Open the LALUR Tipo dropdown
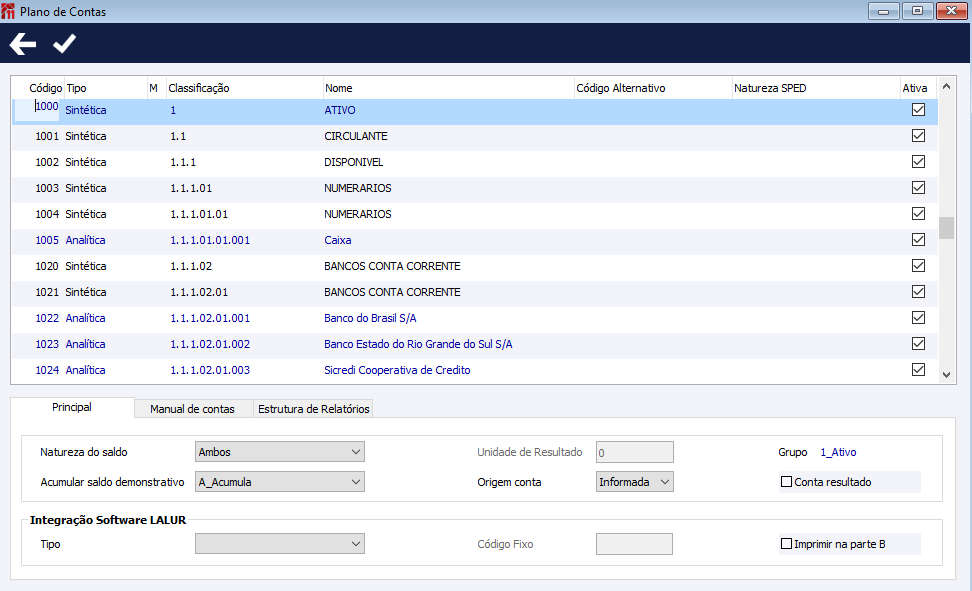Image resolution: width=972 pixels, height=591 pixels. click(x=280, y=544)
